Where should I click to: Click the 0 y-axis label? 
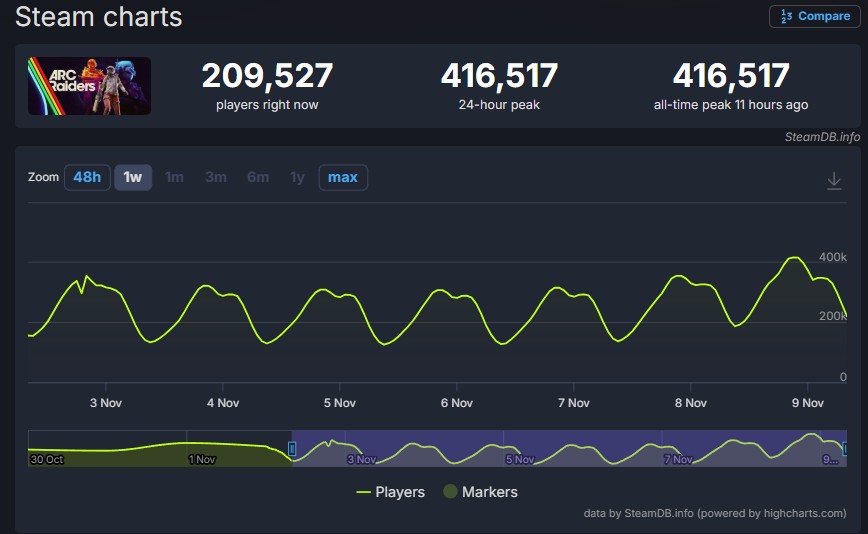click(x=843, y=377)
